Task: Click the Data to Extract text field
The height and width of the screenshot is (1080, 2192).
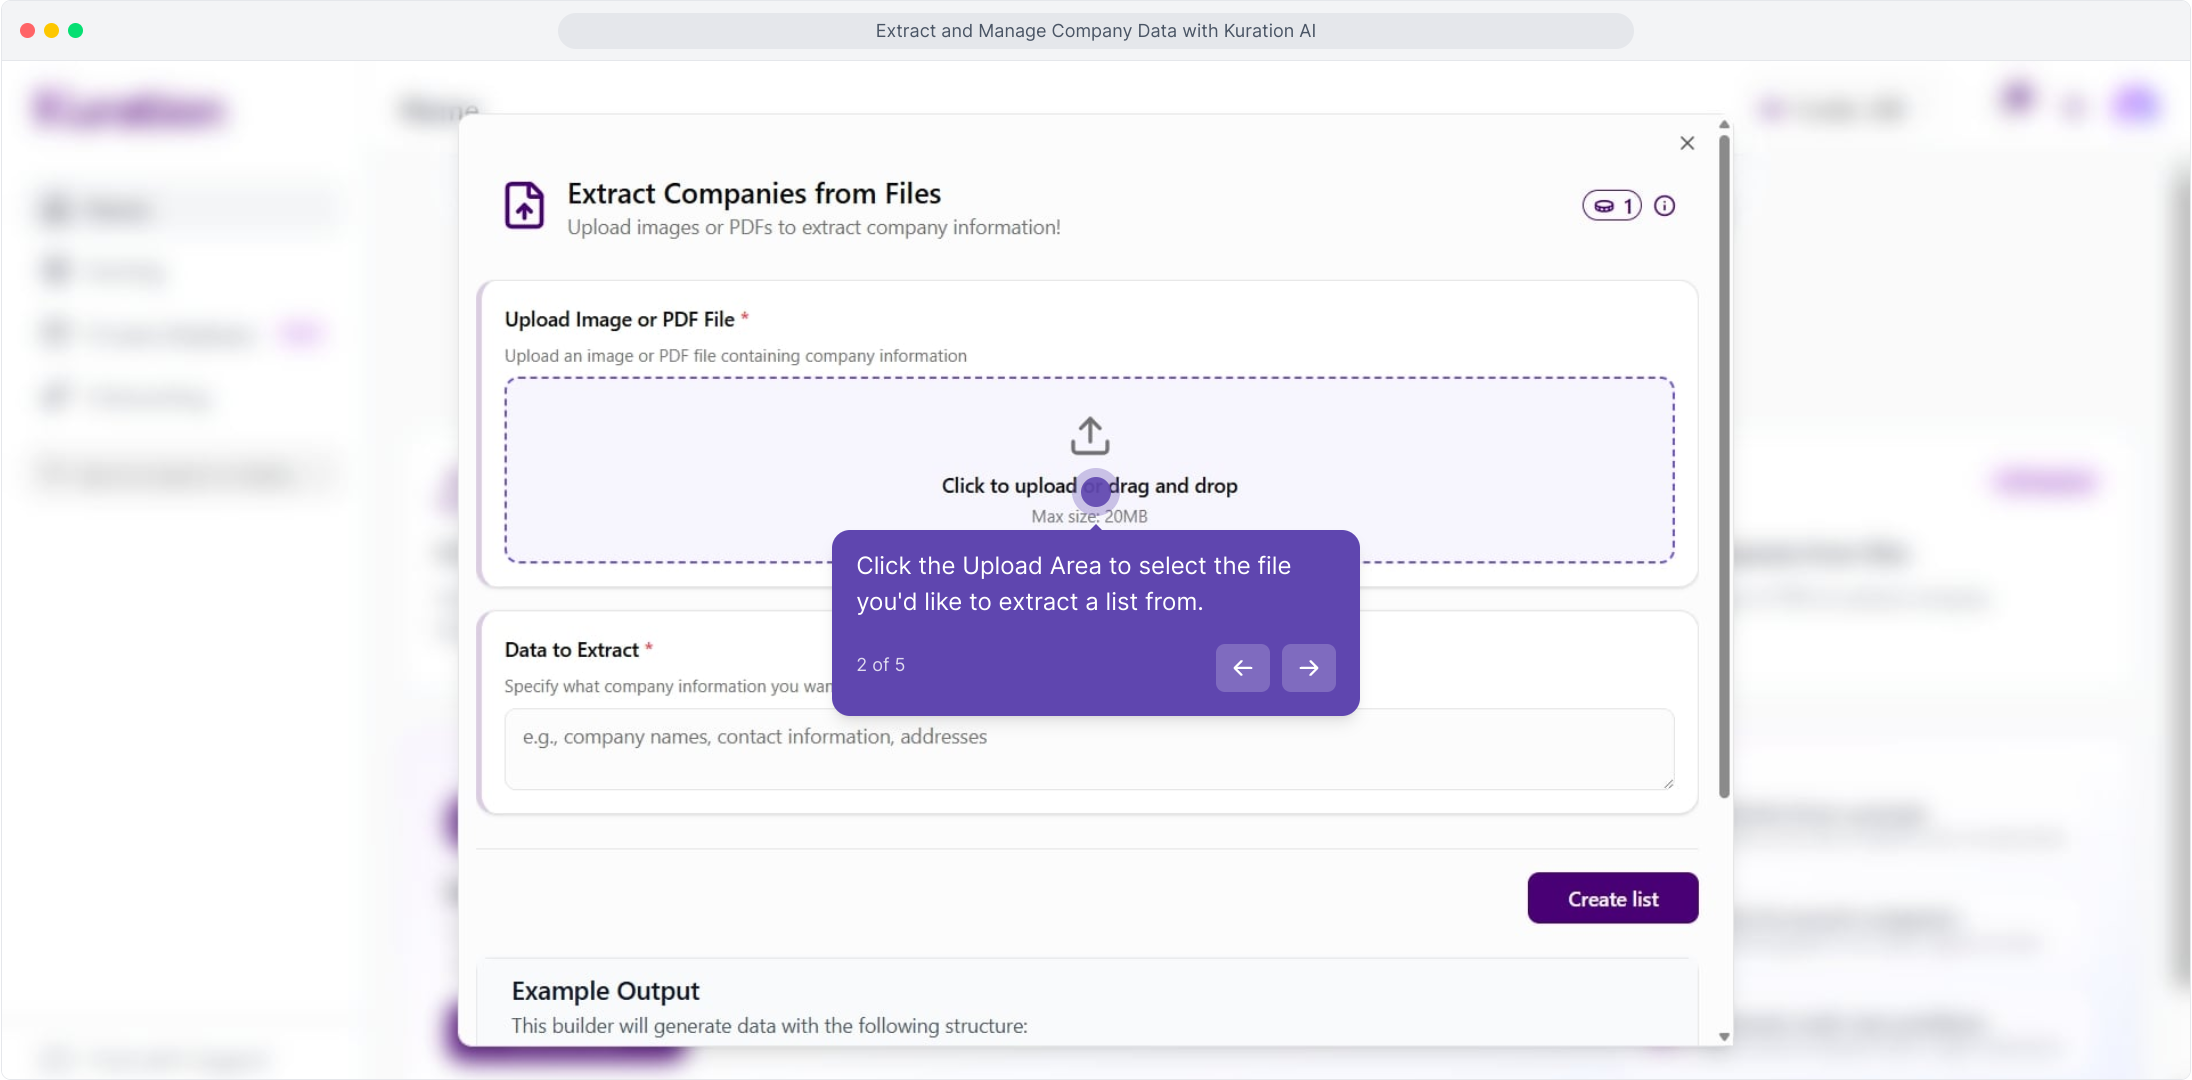Action: 1089,749
